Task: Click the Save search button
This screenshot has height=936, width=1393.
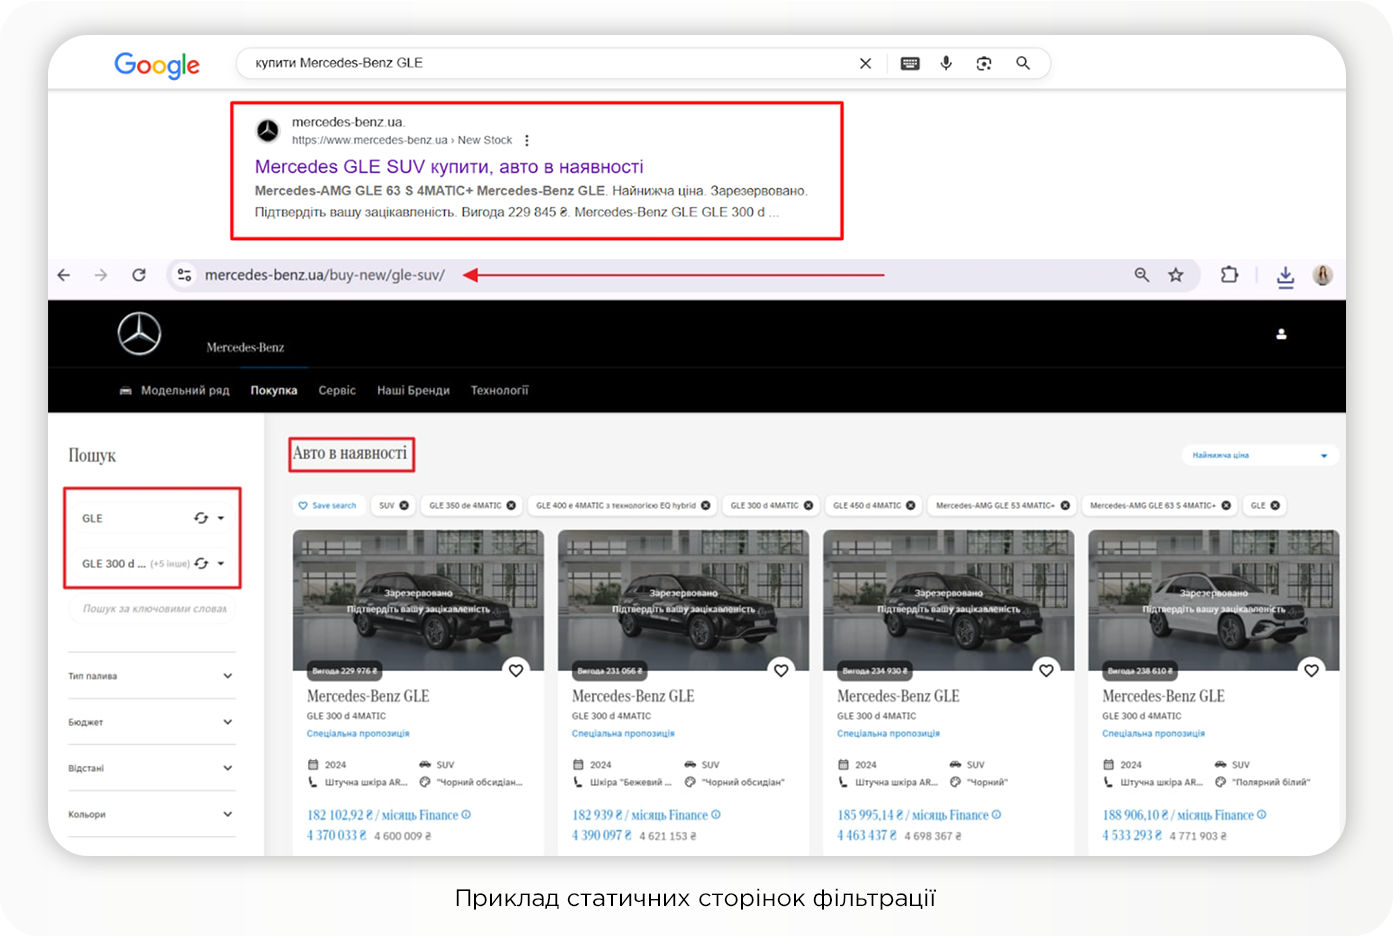Action: [x=327, y=506]
